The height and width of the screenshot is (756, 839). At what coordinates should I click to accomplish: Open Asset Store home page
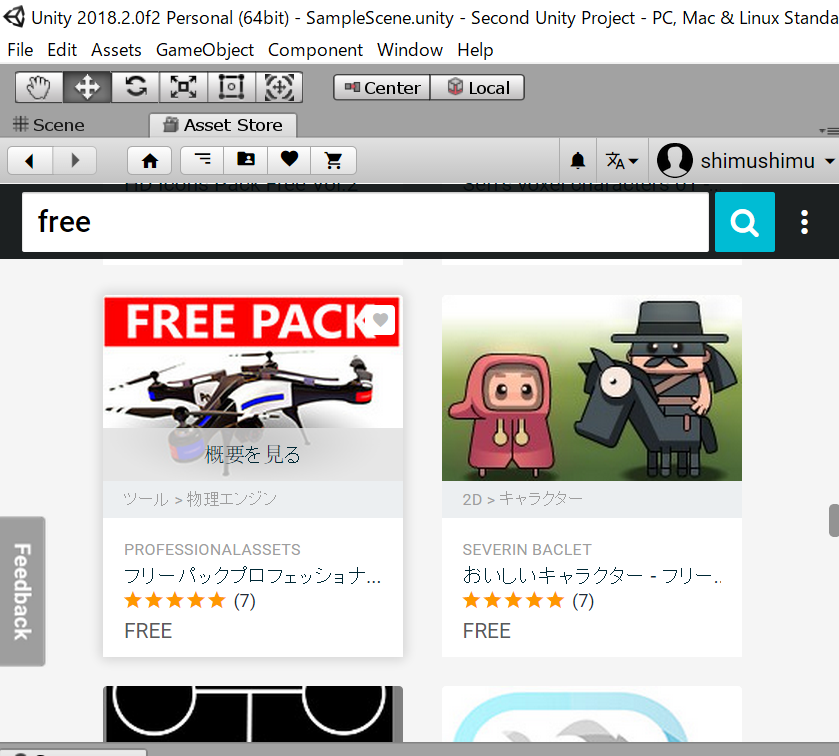coord(150,160)
